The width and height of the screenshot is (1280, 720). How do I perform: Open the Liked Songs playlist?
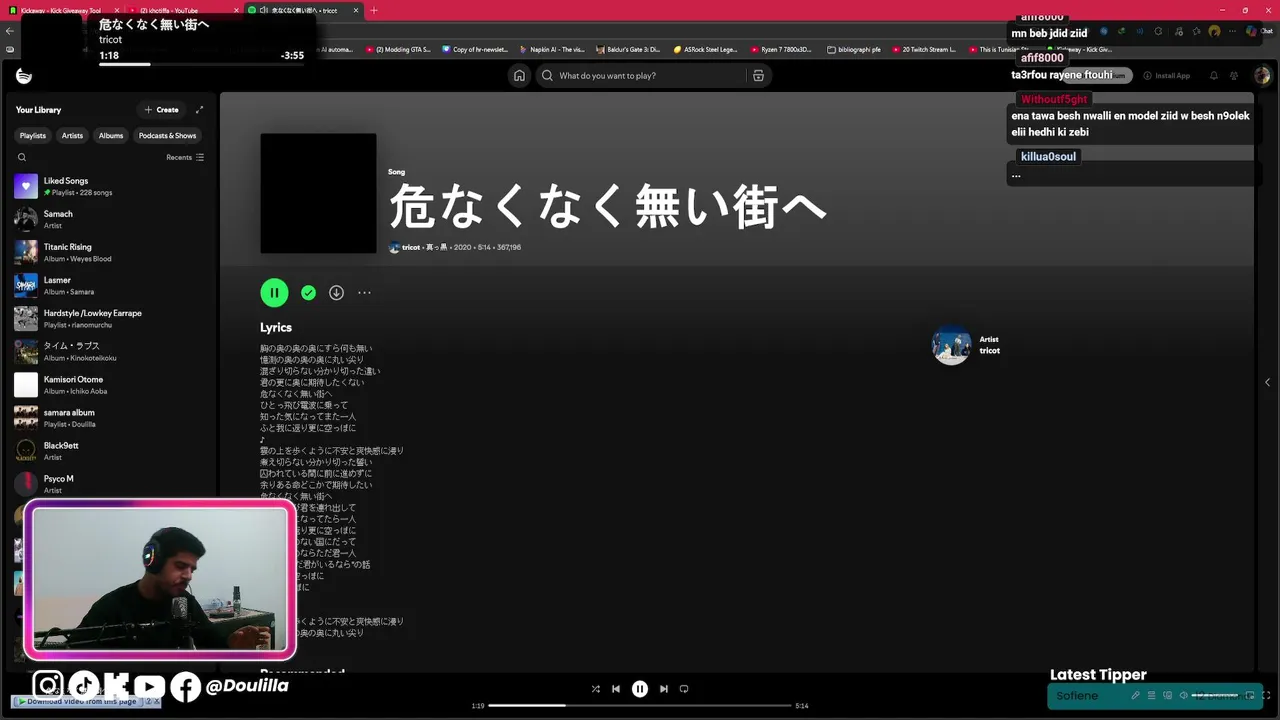[110, 186]
